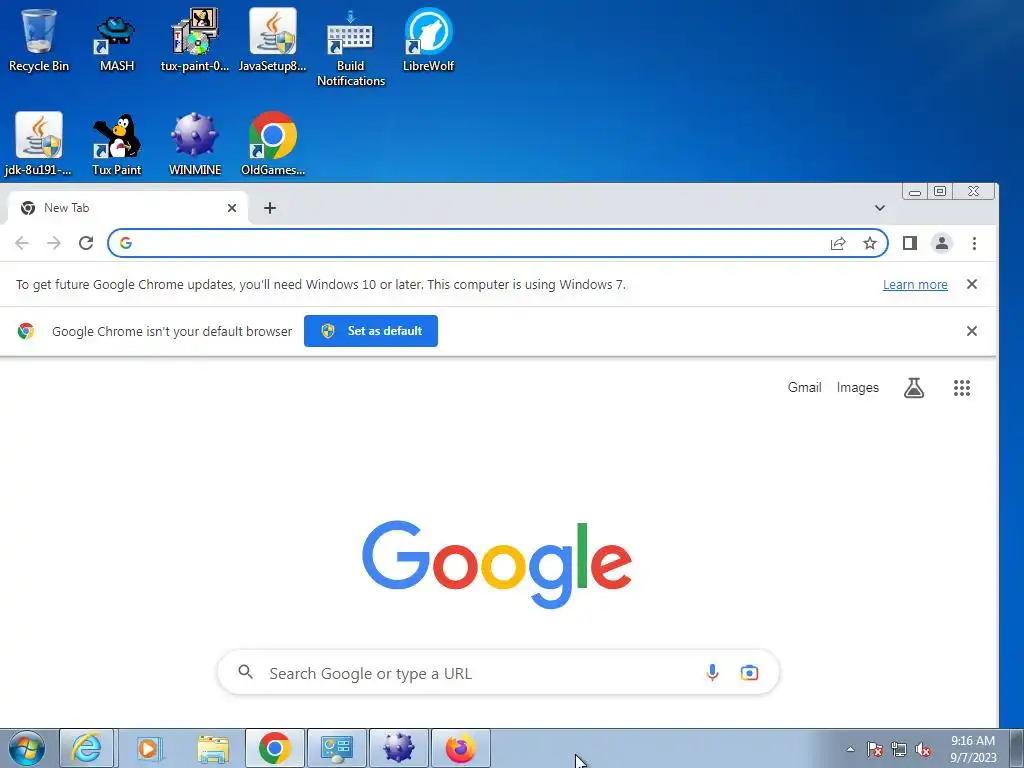The height and width of the screenshot is (768, 1024).
Task: Open Windows Explorer from taskbar
Action: [213, 748]
